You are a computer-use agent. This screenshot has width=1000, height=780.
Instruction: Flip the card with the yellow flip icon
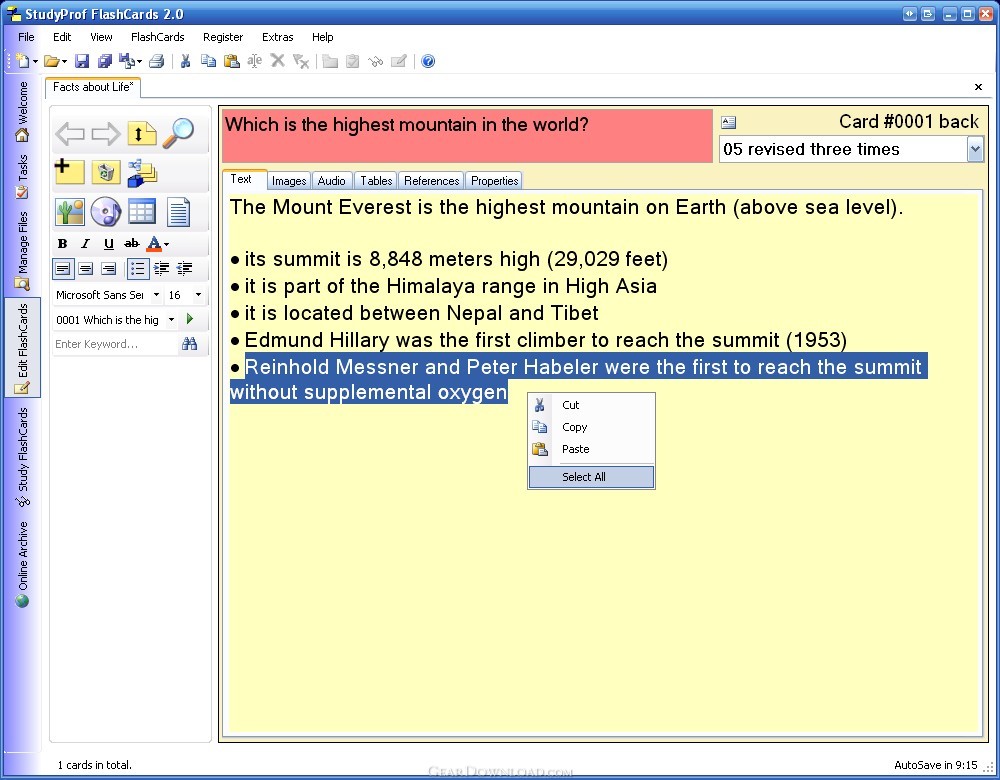(142, 133)
